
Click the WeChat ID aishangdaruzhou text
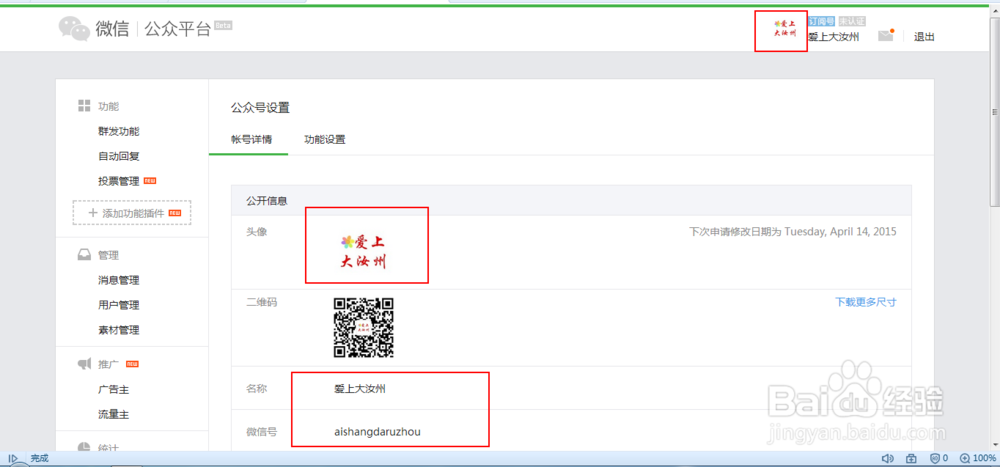tap(378, 432)
